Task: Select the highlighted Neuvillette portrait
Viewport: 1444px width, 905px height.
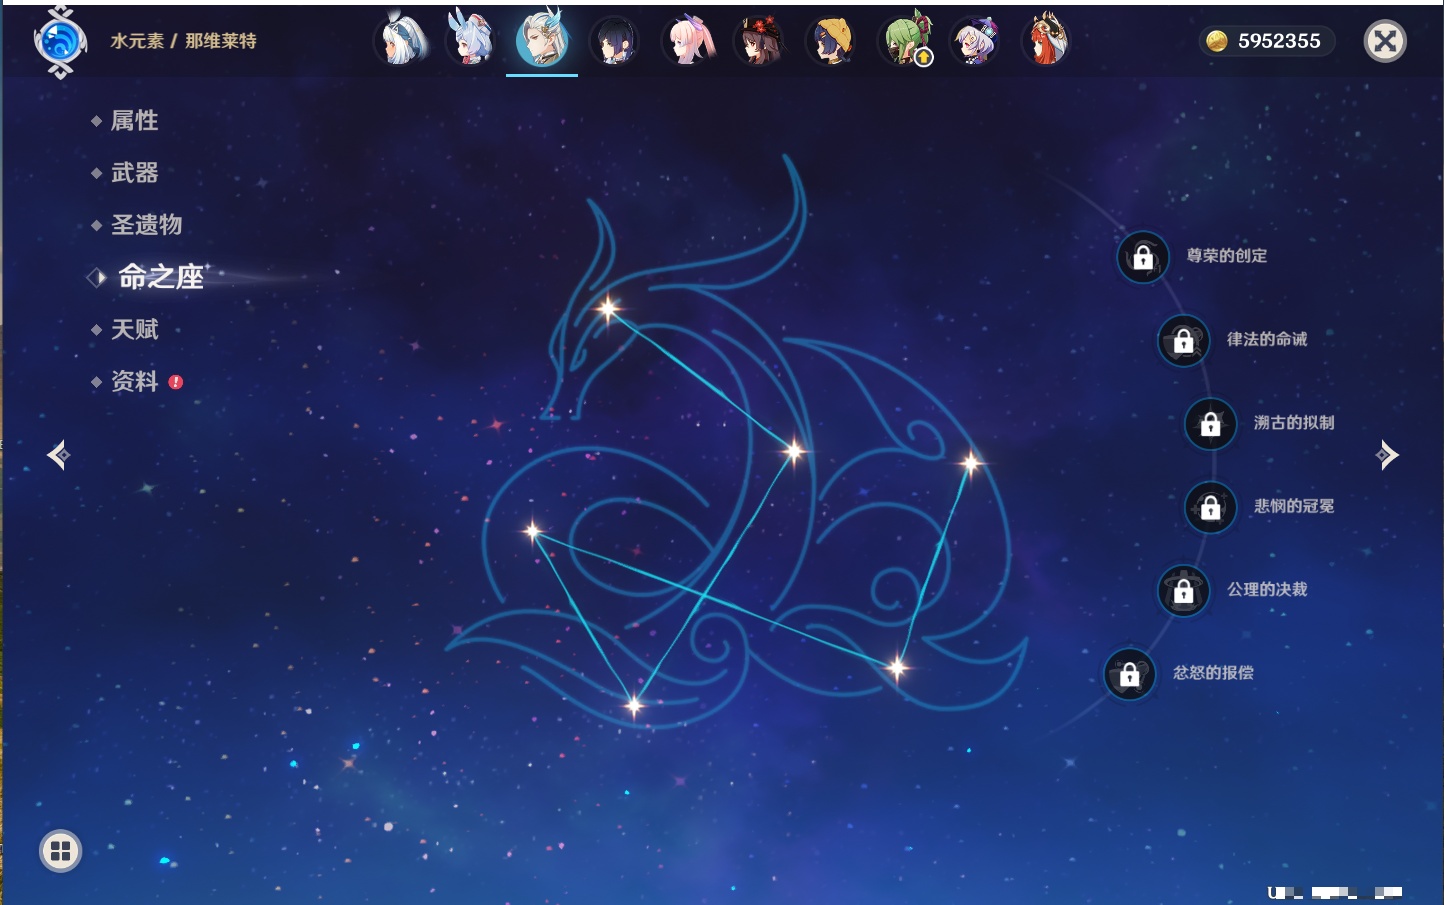Action: (x=542, y=40)
